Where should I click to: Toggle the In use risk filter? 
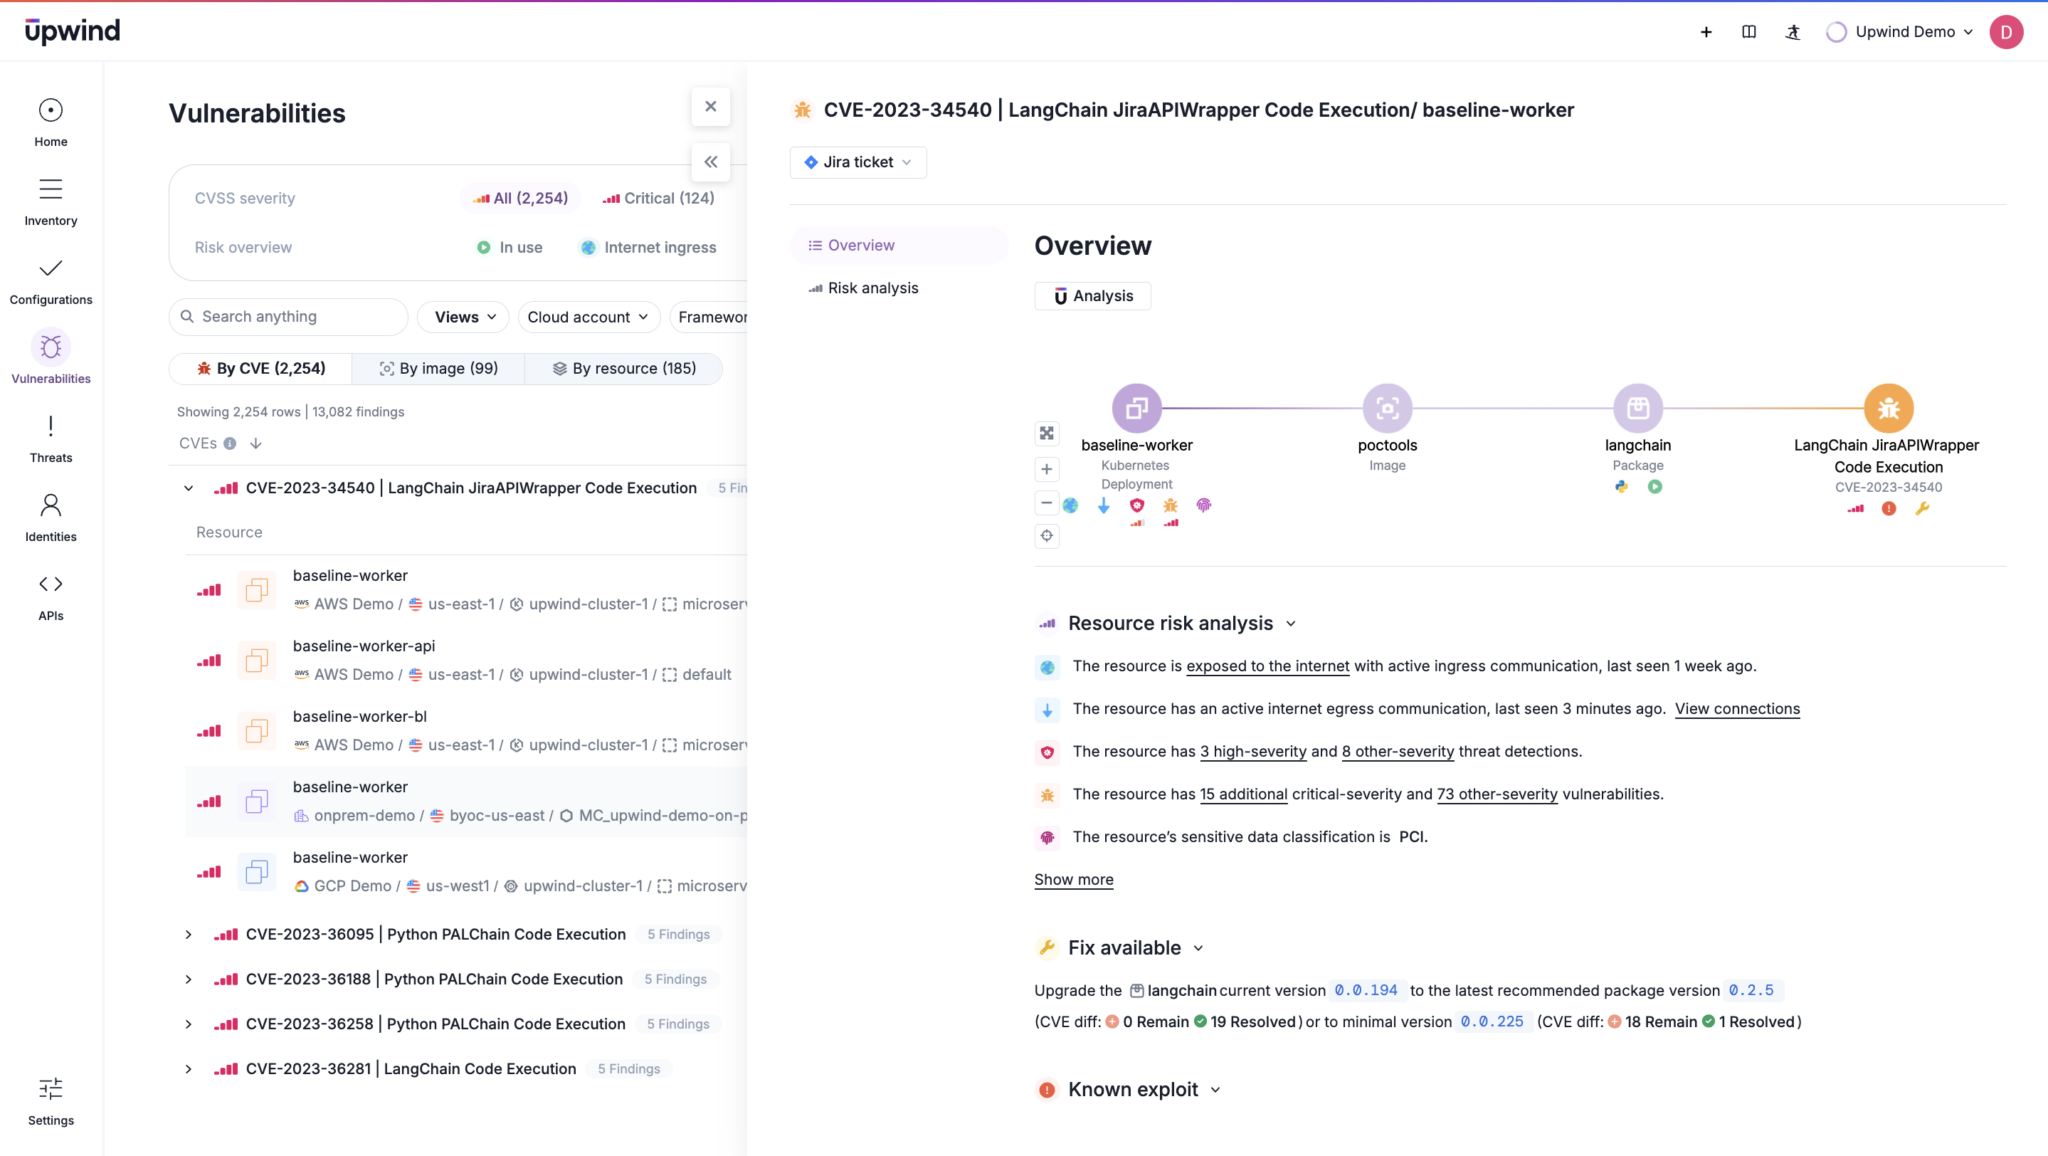coord(510,248)
